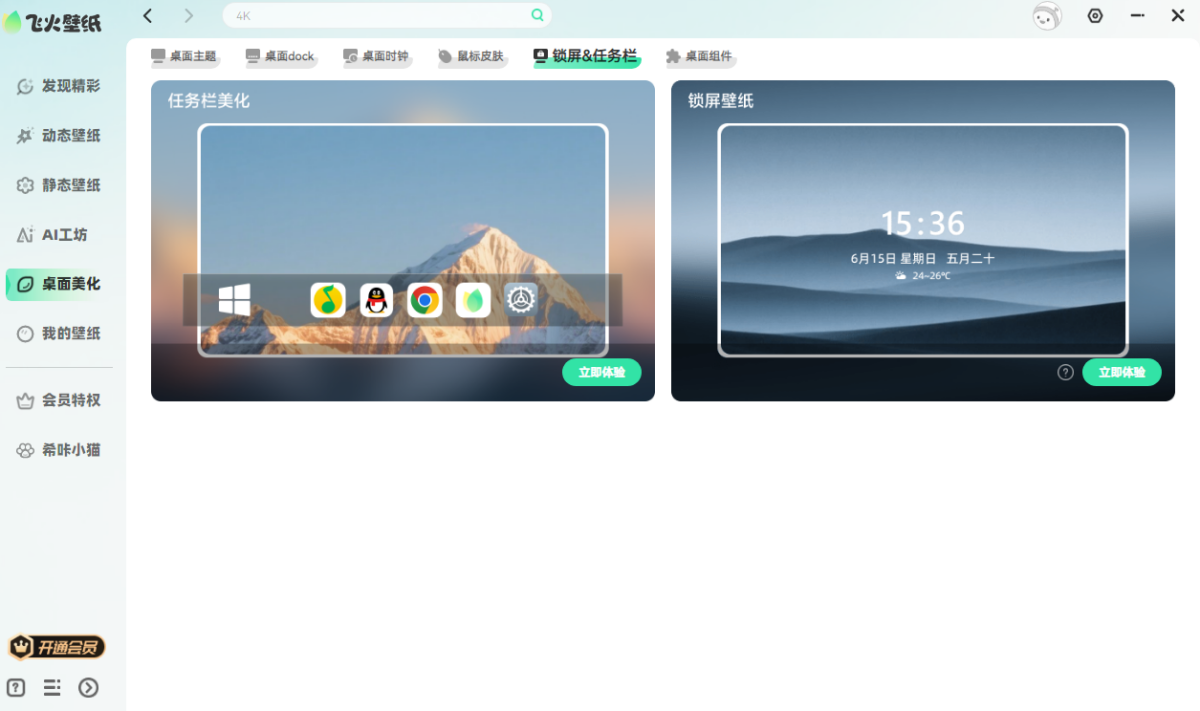Click the back navigation arrow
The height and width of the screenshot is (711, 1200).
148,15
